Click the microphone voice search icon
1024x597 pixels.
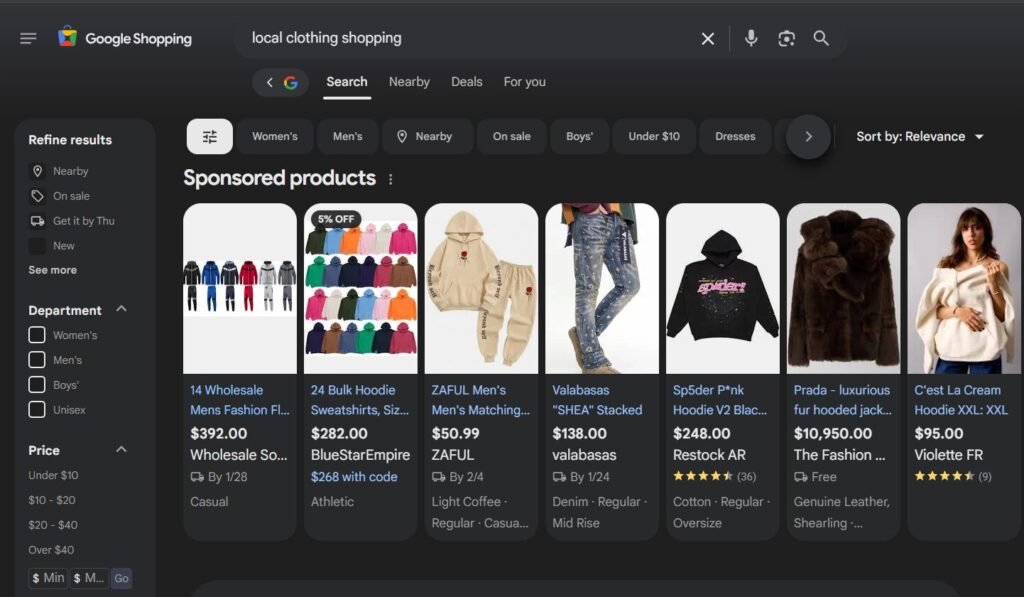click(750, 38)
